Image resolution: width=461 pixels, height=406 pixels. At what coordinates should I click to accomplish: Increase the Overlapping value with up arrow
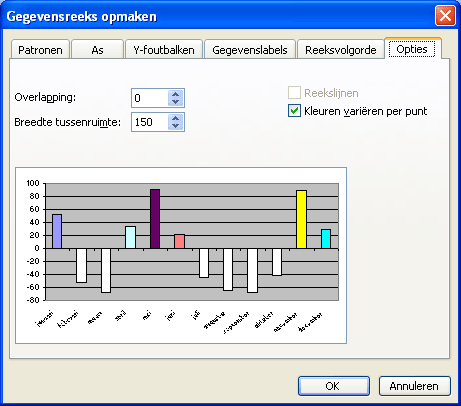pyautogui.click(x=176, y=94)
